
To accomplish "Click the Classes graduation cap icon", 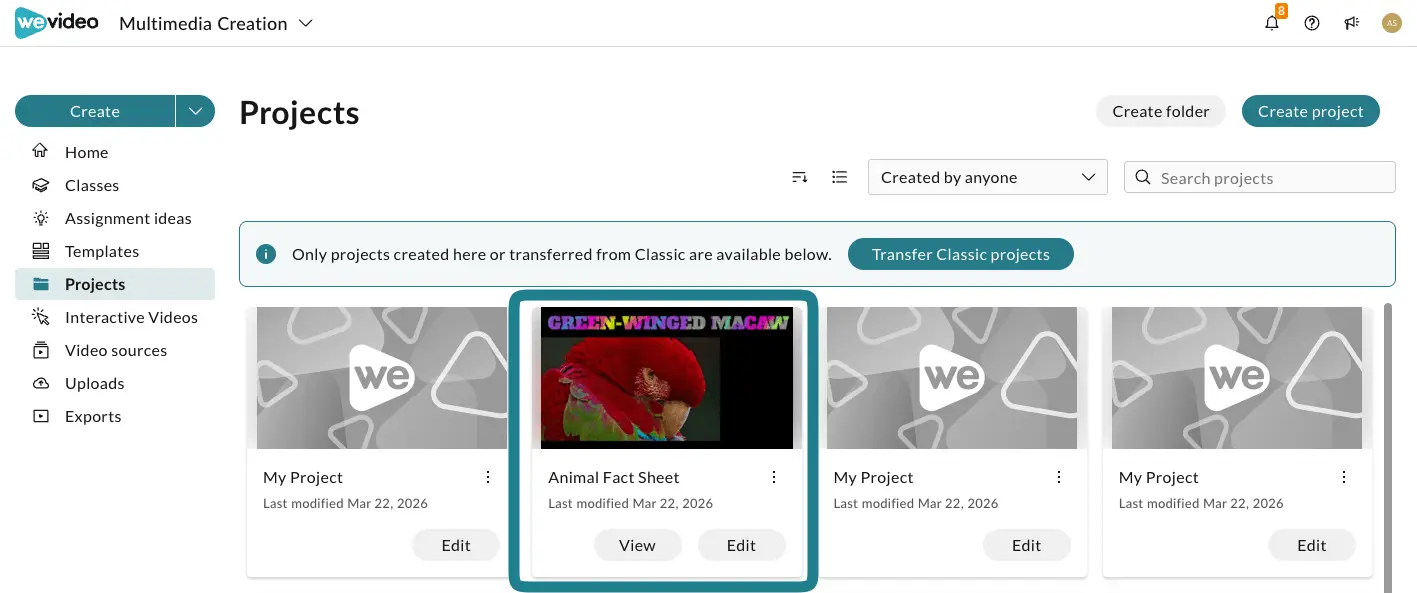I will [40, 185].
